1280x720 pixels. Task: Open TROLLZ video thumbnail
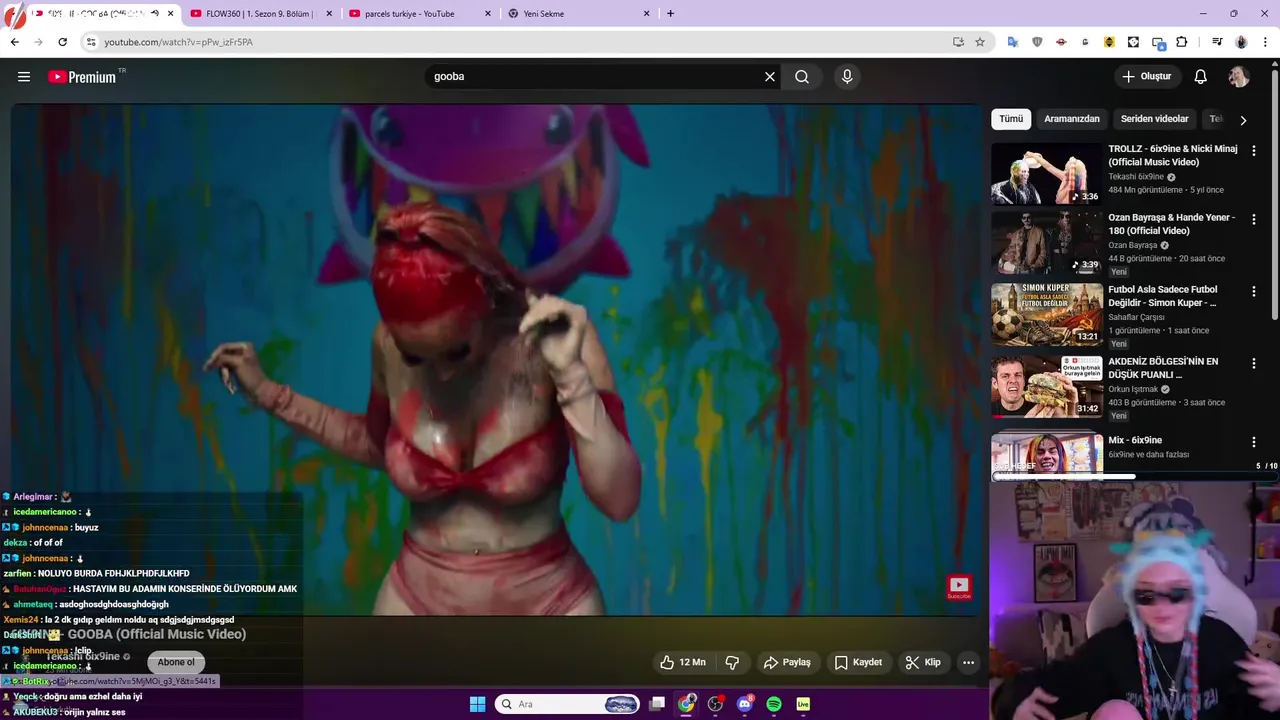[1046, 173]
